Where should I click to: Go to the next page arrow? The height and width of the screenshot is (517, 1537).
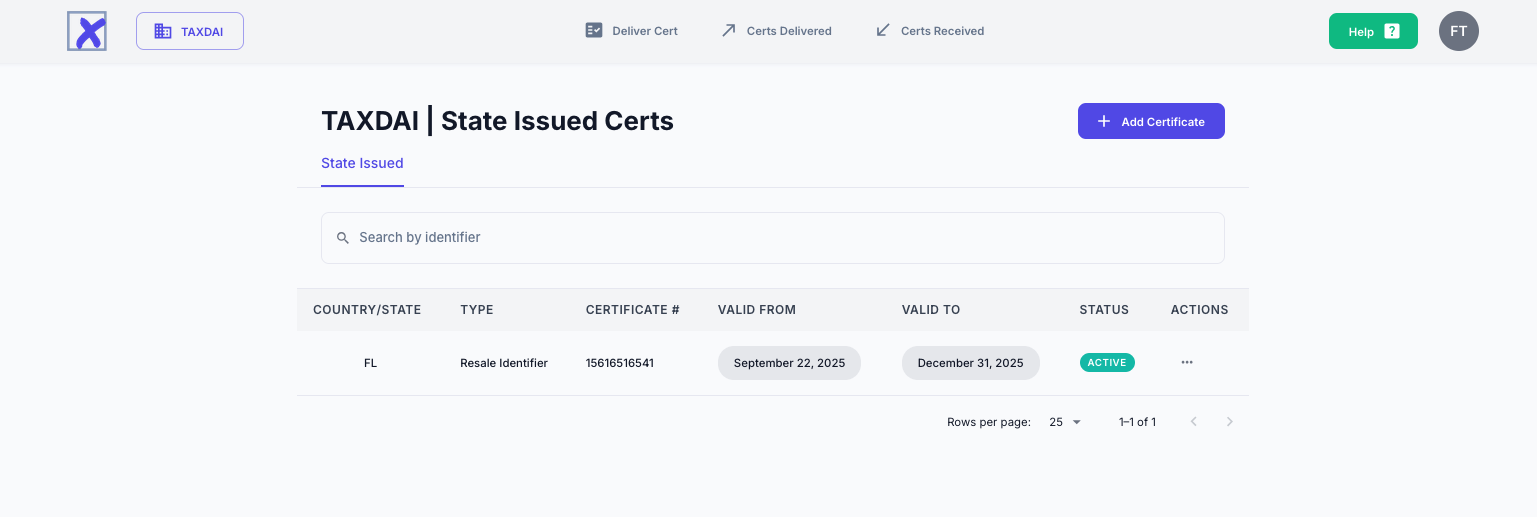pos(1229,422)
